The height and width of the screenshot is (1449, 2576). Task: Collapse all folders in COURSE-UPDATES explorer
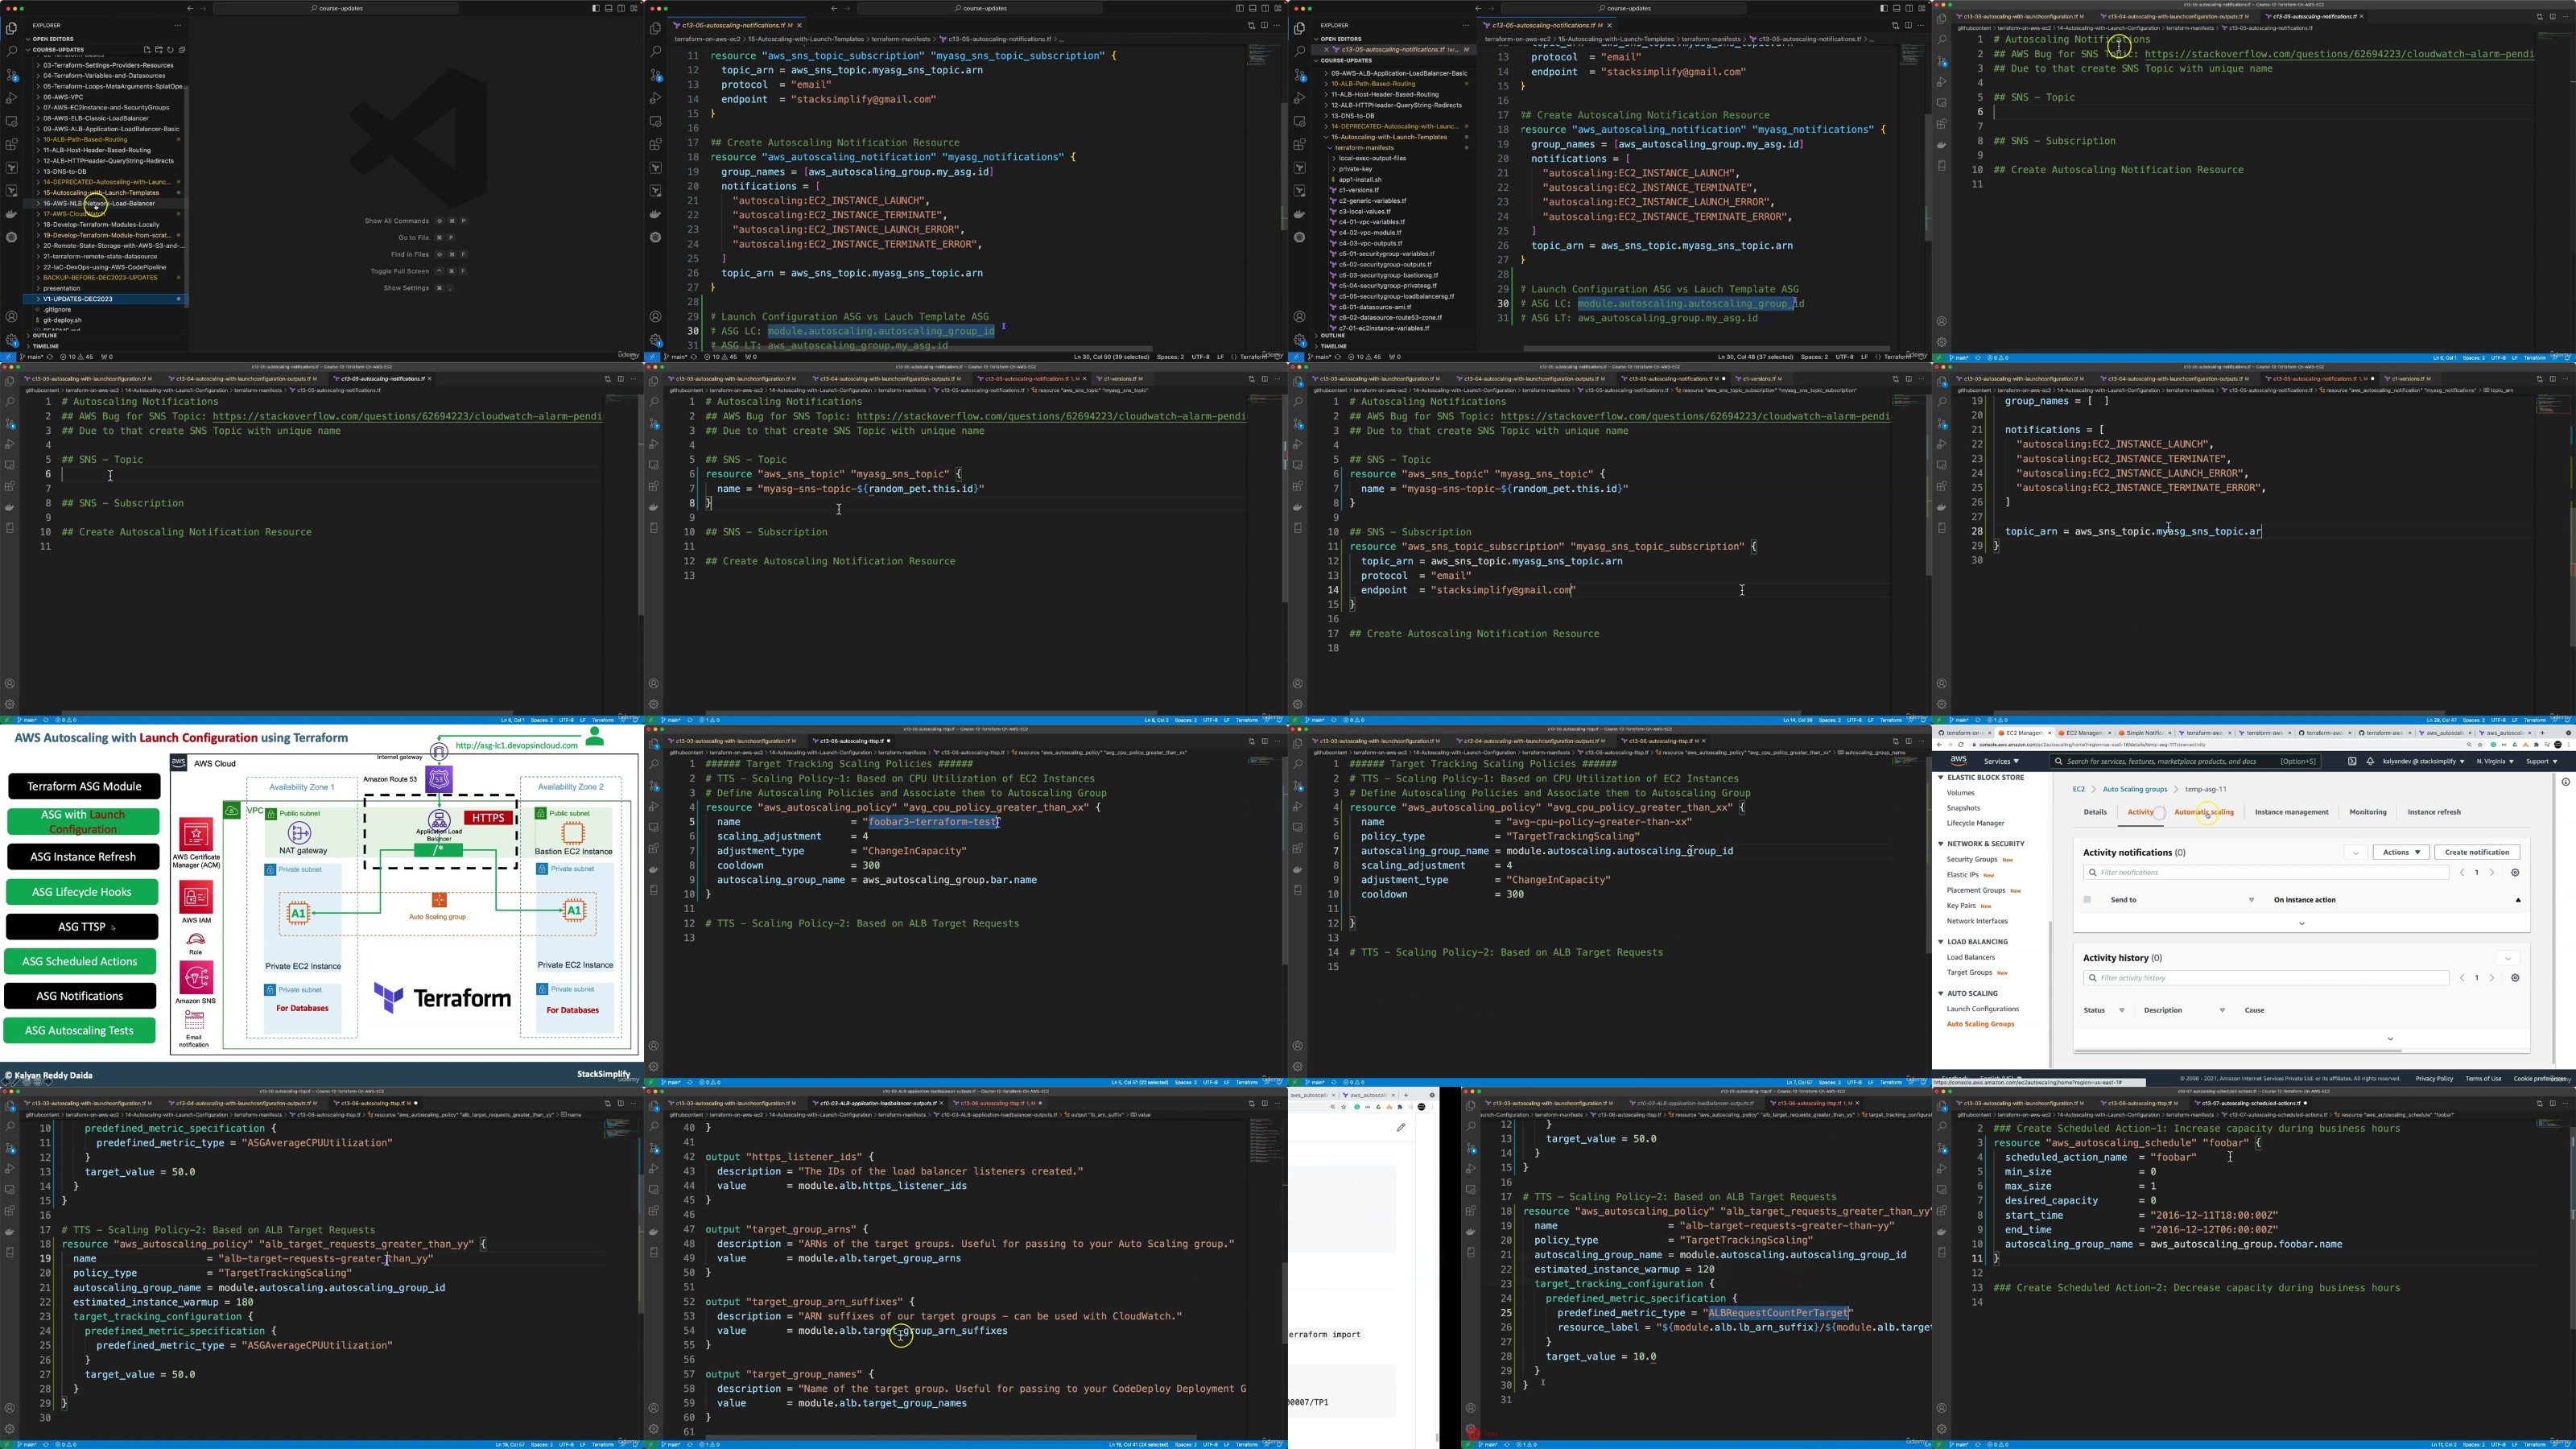[x=181, y=49]
